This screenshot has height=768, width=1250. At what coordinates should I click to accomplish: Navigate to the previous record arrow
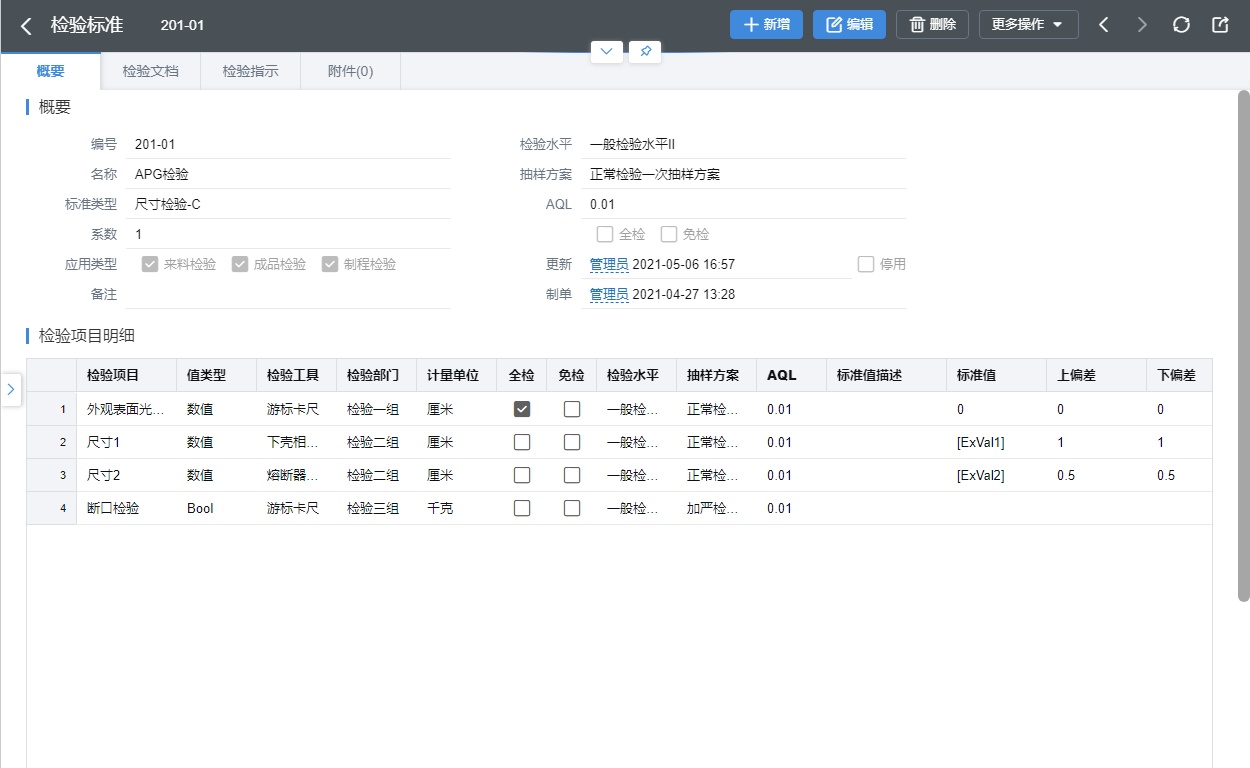coord(1104,25)
